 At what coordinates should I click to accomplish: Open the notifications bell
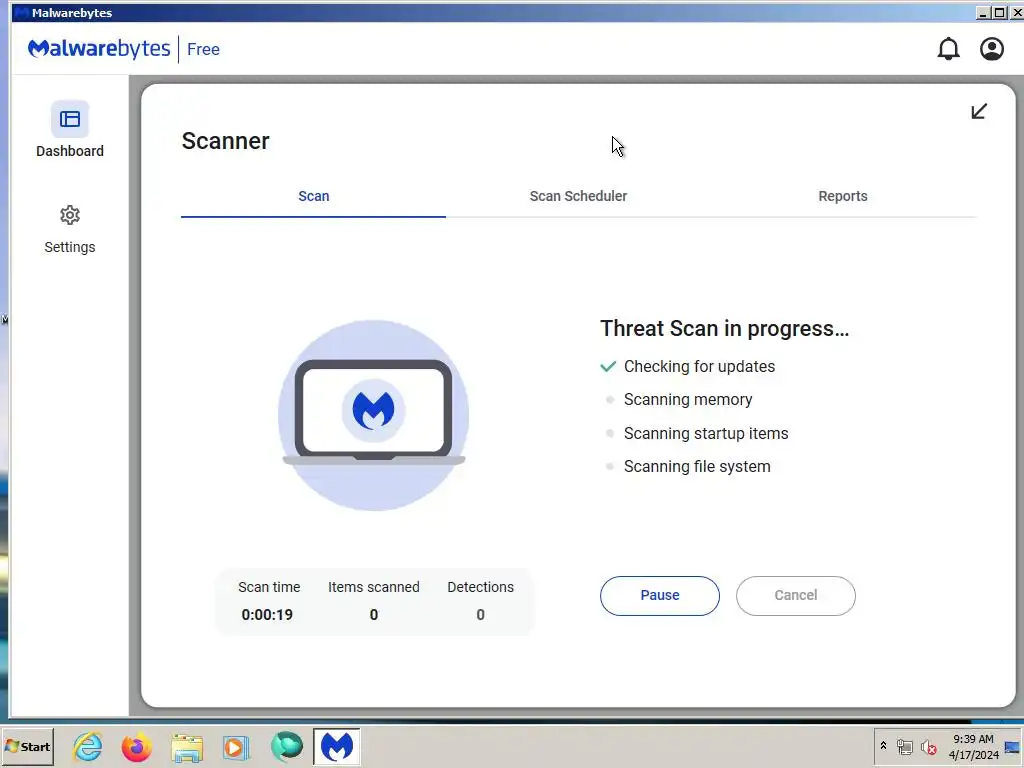click(948, 49)
